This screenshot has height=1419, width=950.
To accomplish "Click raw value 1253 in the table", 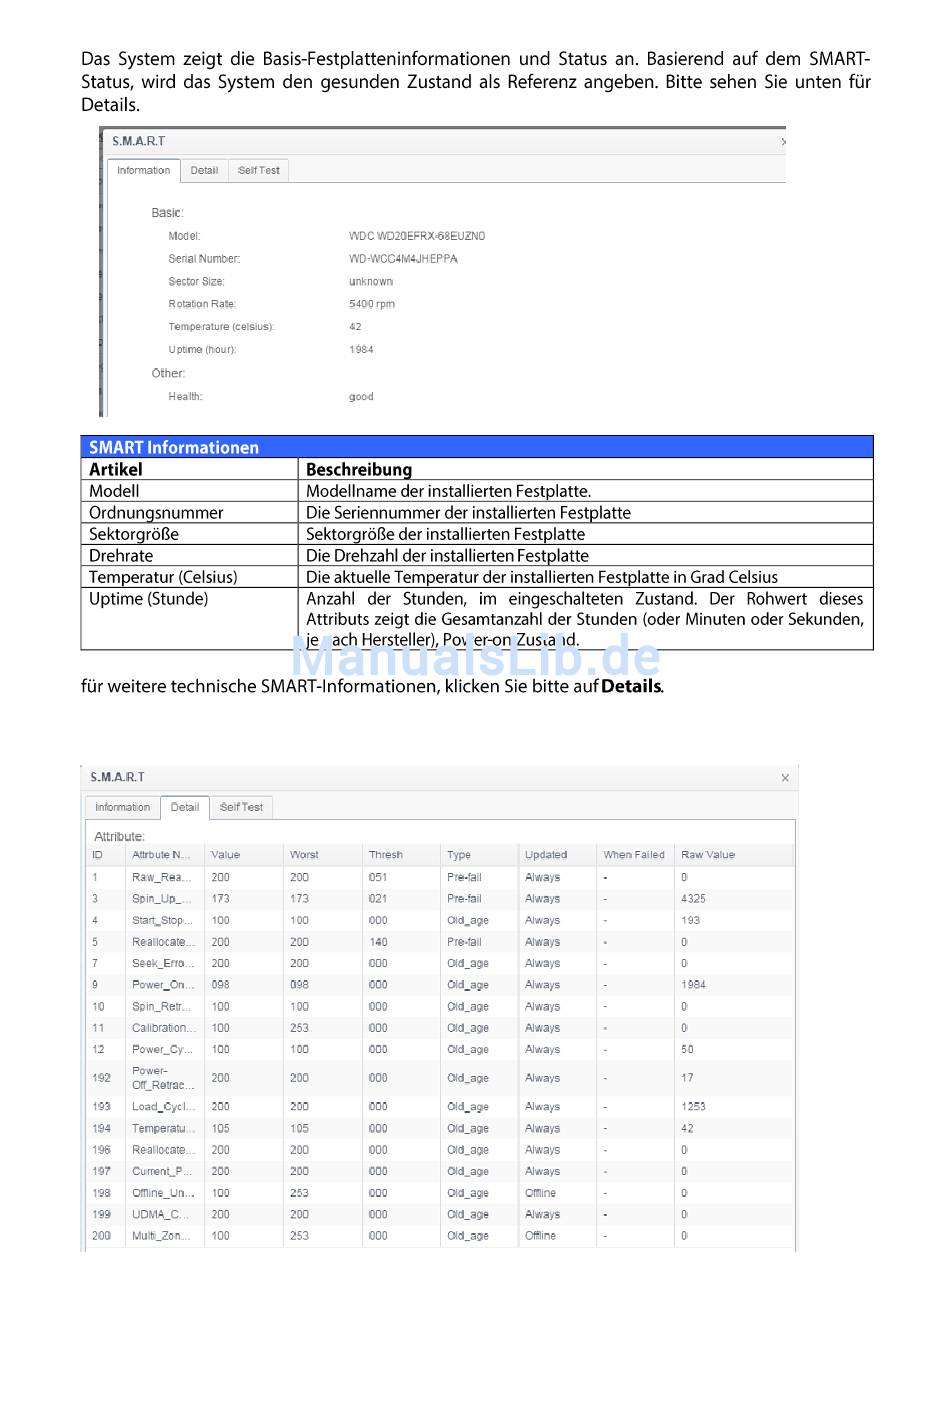I will coord(693,1107).
